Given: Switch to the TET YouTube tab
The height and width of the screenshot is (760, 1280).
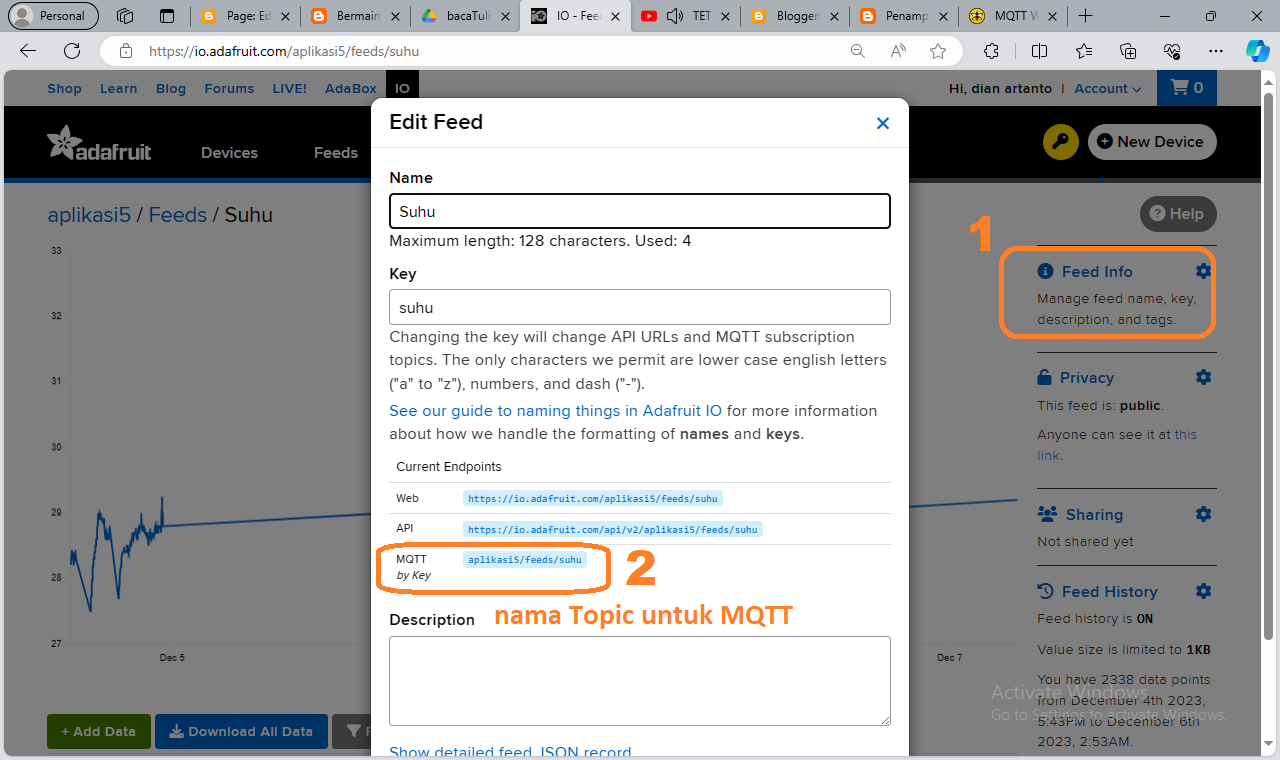Looking at the screenshot, I should [x=685, y=16].
